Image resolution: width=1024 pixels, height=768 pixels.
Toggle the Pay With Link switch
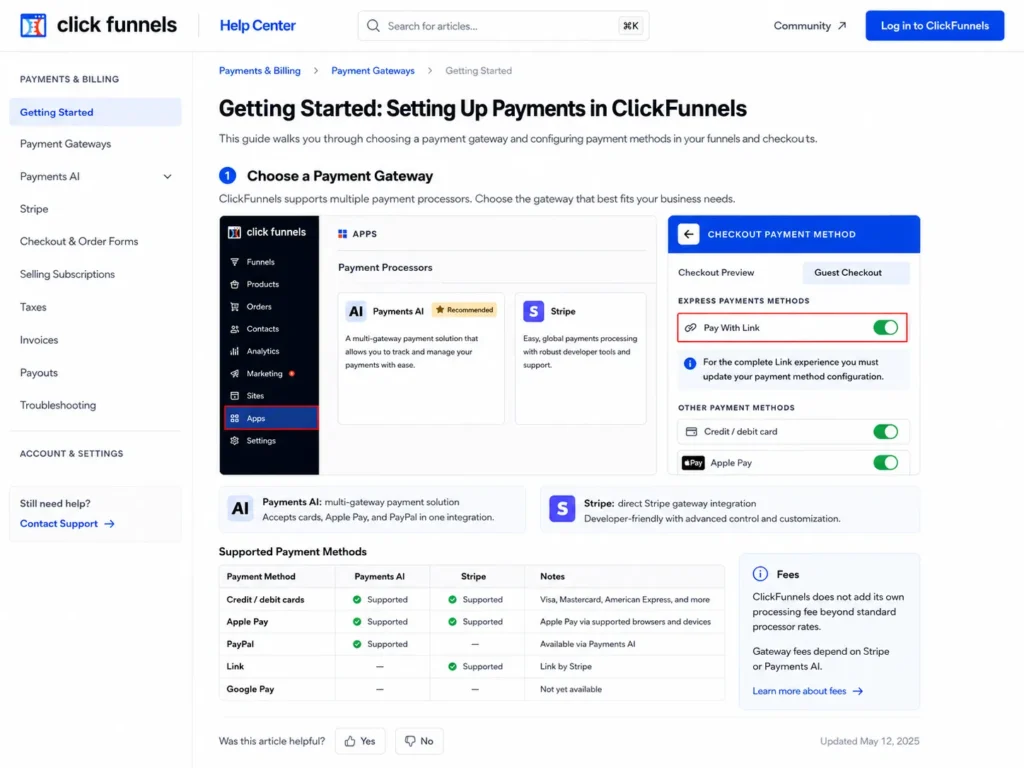[886, 328]
